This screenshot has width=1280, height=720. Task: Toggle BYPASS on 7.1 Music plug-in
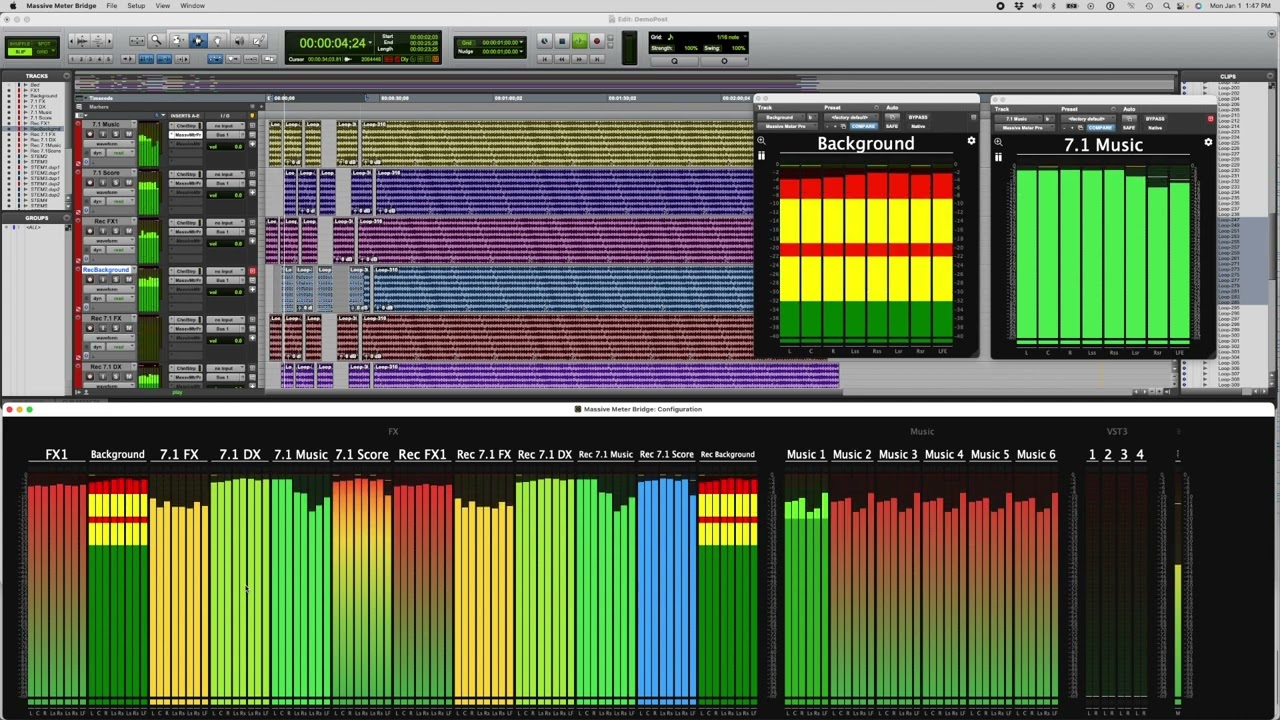point(1155,119)
